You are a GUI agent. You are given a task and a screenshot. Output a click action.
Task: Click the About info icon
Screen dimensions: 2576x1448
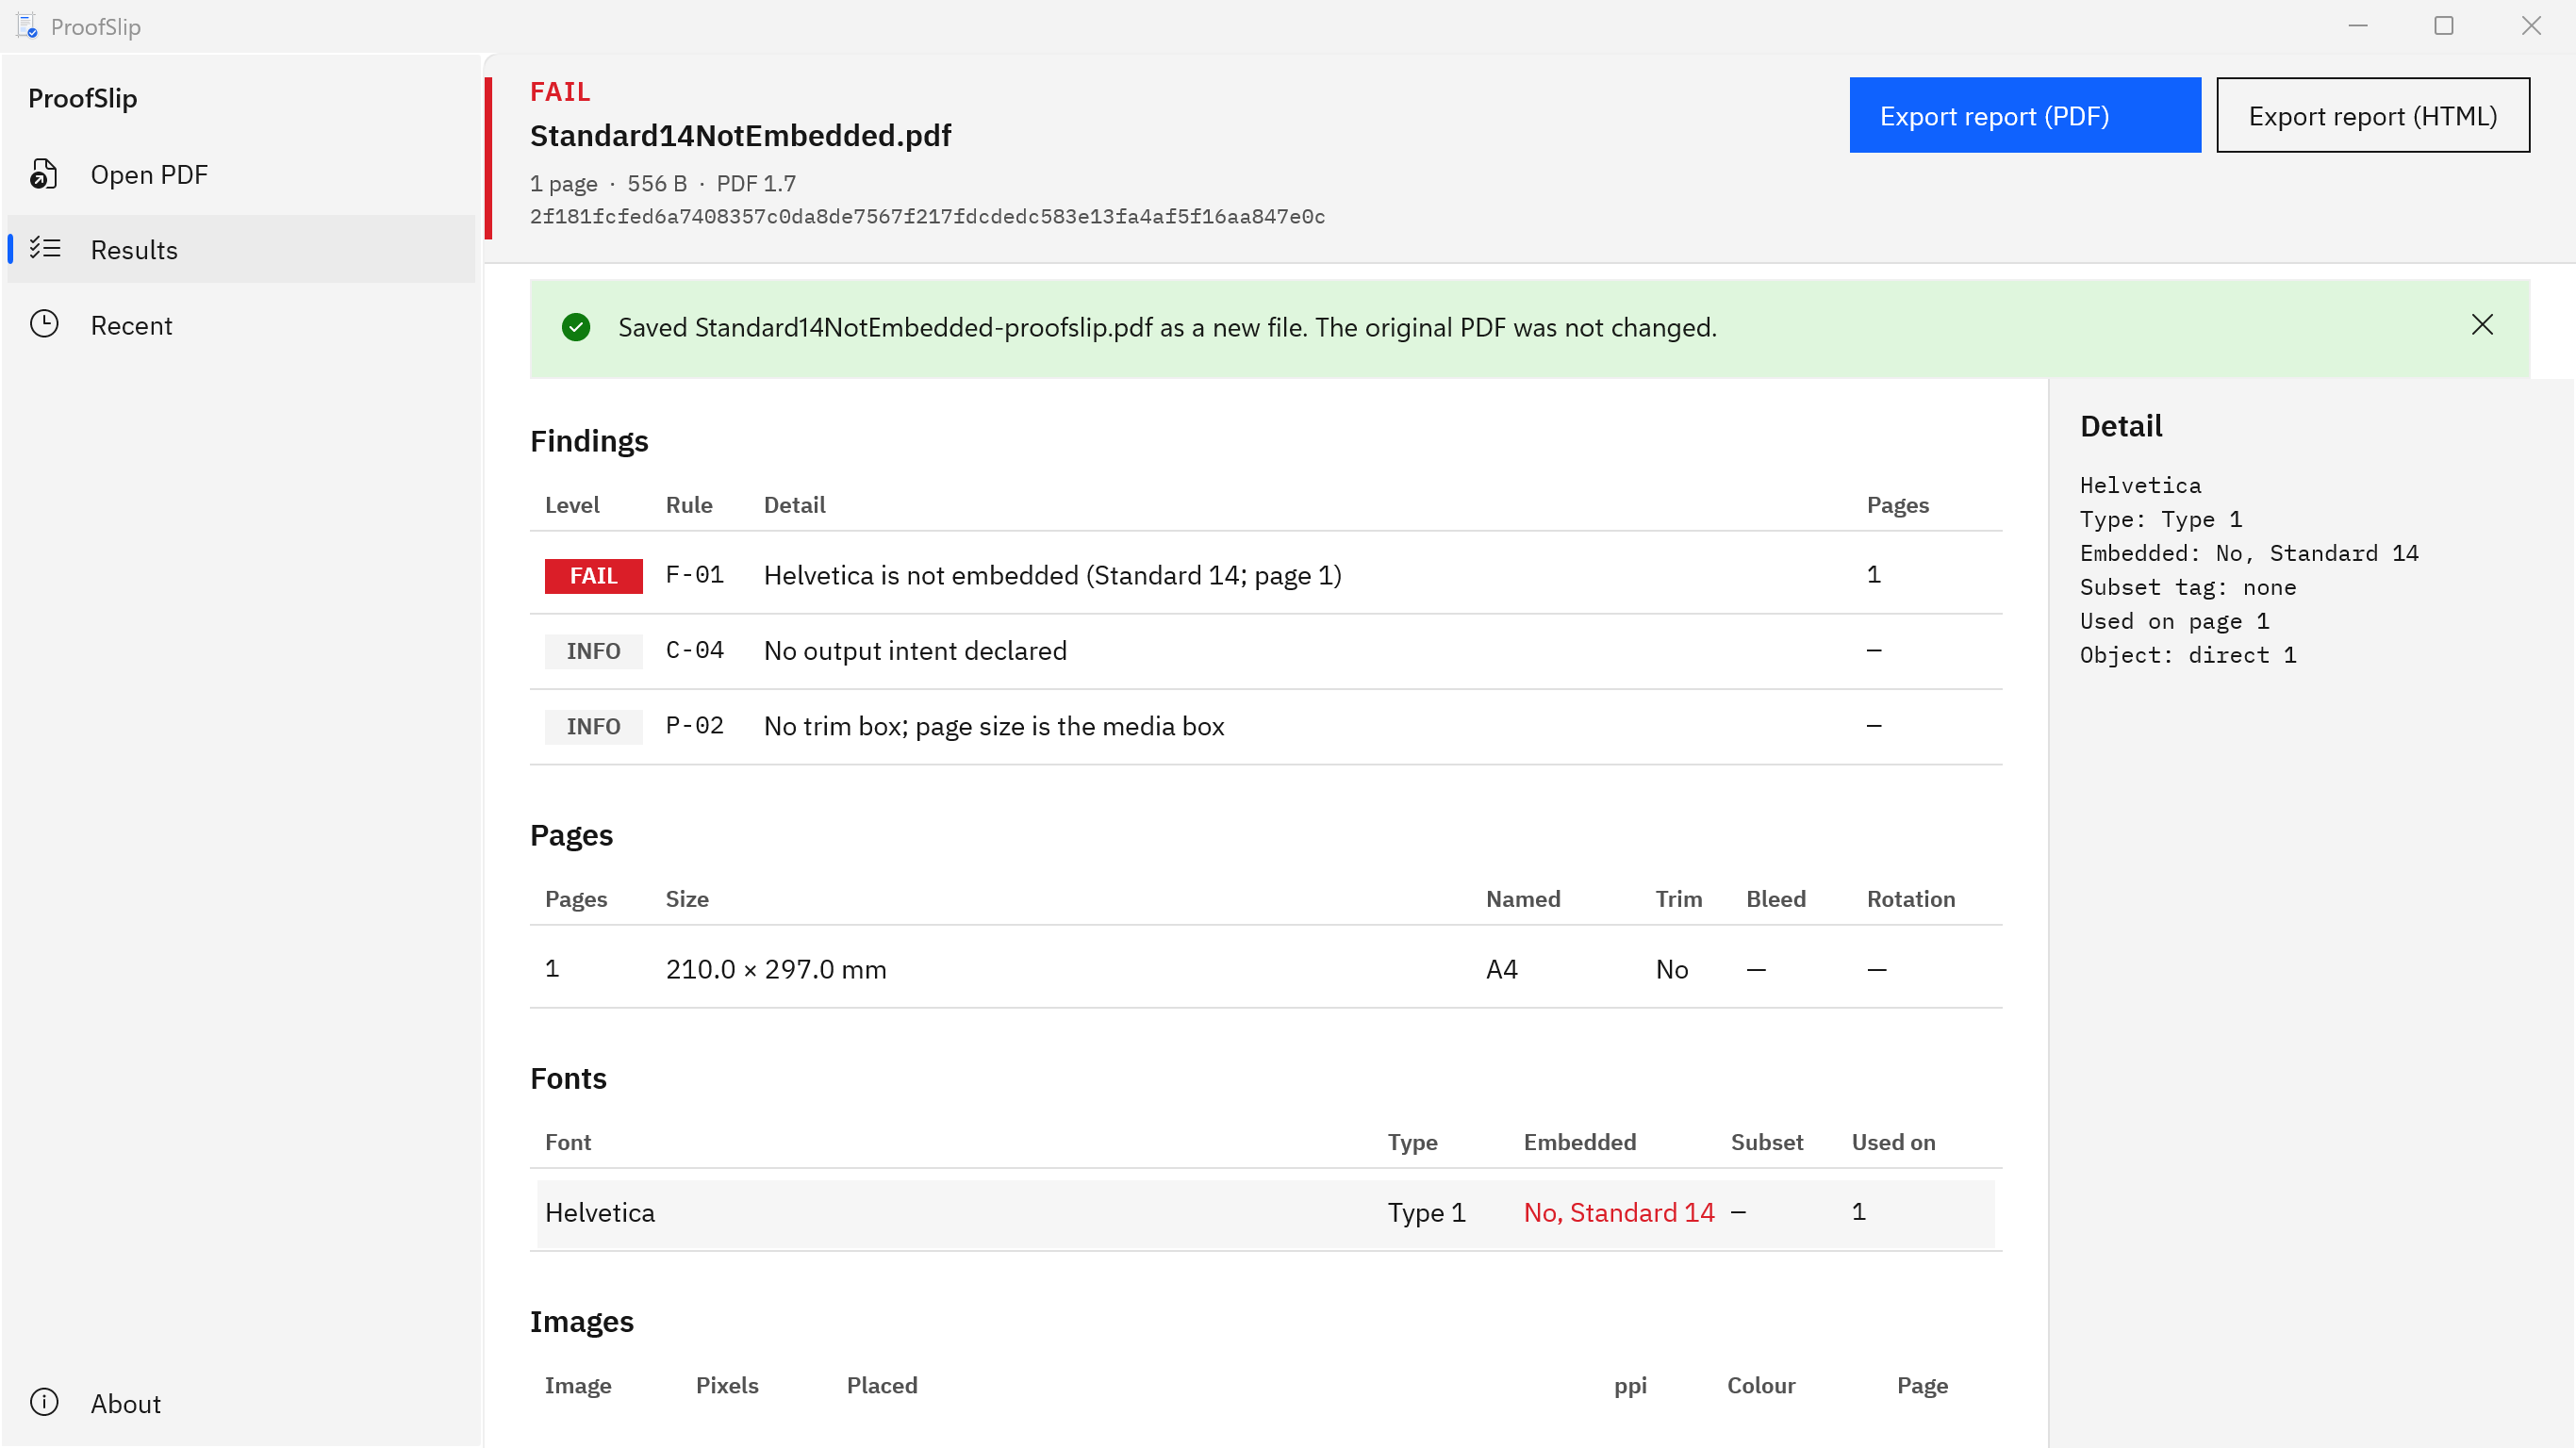pyautogui.click(x=44, y=1402)
